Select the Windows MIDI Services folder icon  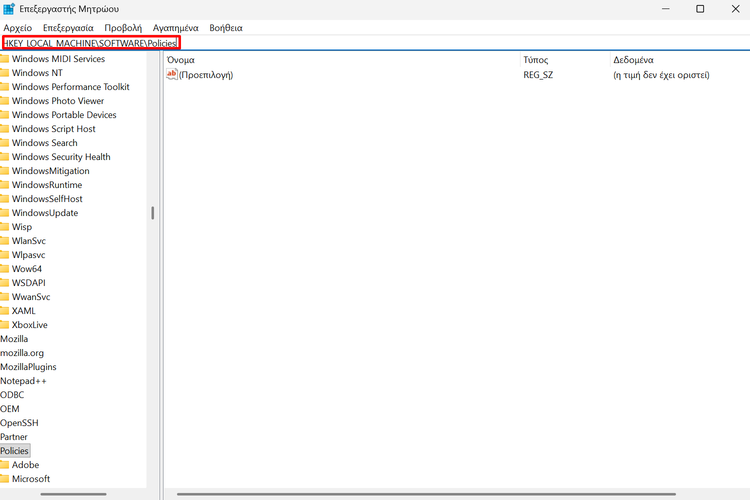click(4, 59)
